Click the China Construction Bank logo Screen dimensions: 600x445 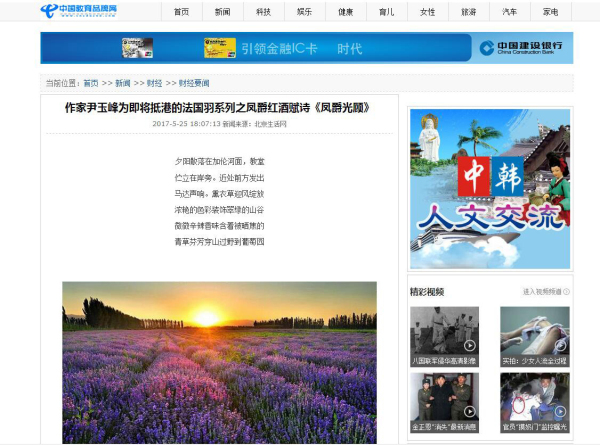(x=521, y=48)
